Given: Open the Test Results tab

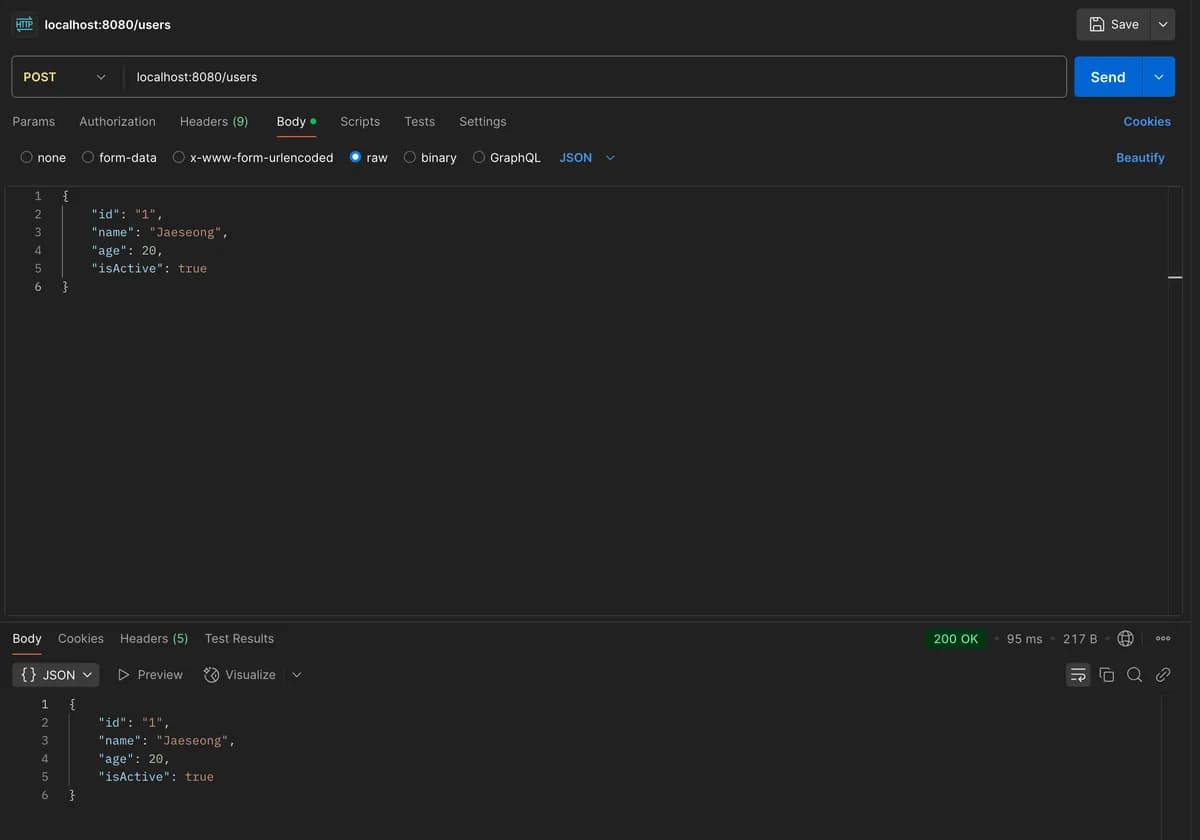Looking at the screenshot, I should [239, 638].
